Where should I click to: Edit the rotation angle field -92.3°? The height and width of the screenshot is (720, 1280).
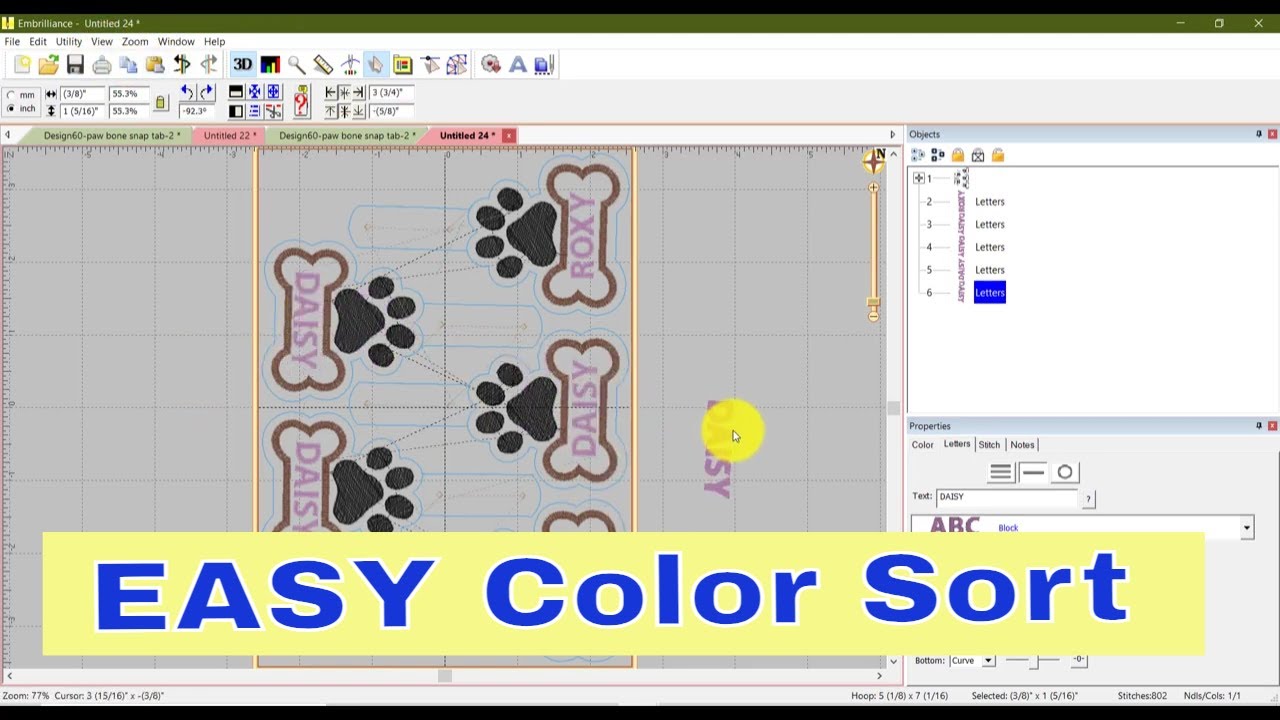pos(195,111)
